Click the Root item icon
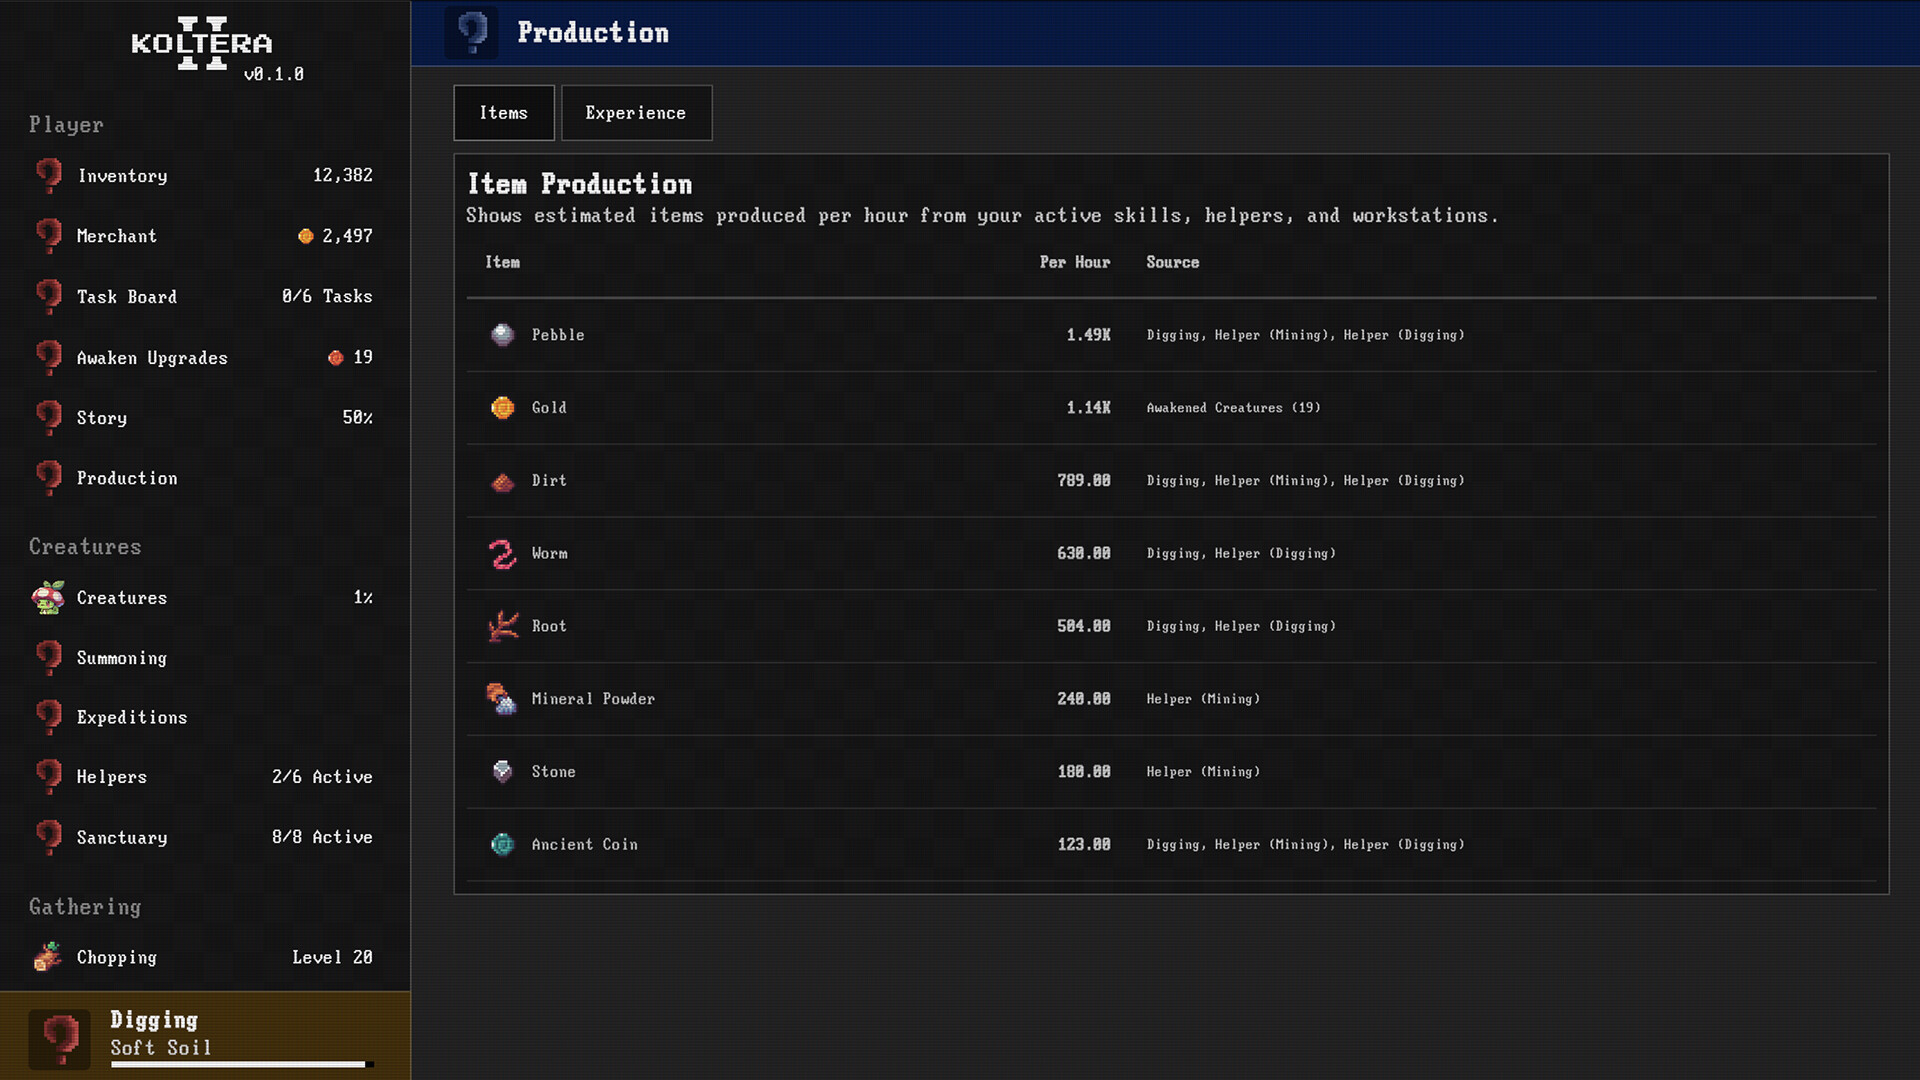 click(x=502, y=626)
